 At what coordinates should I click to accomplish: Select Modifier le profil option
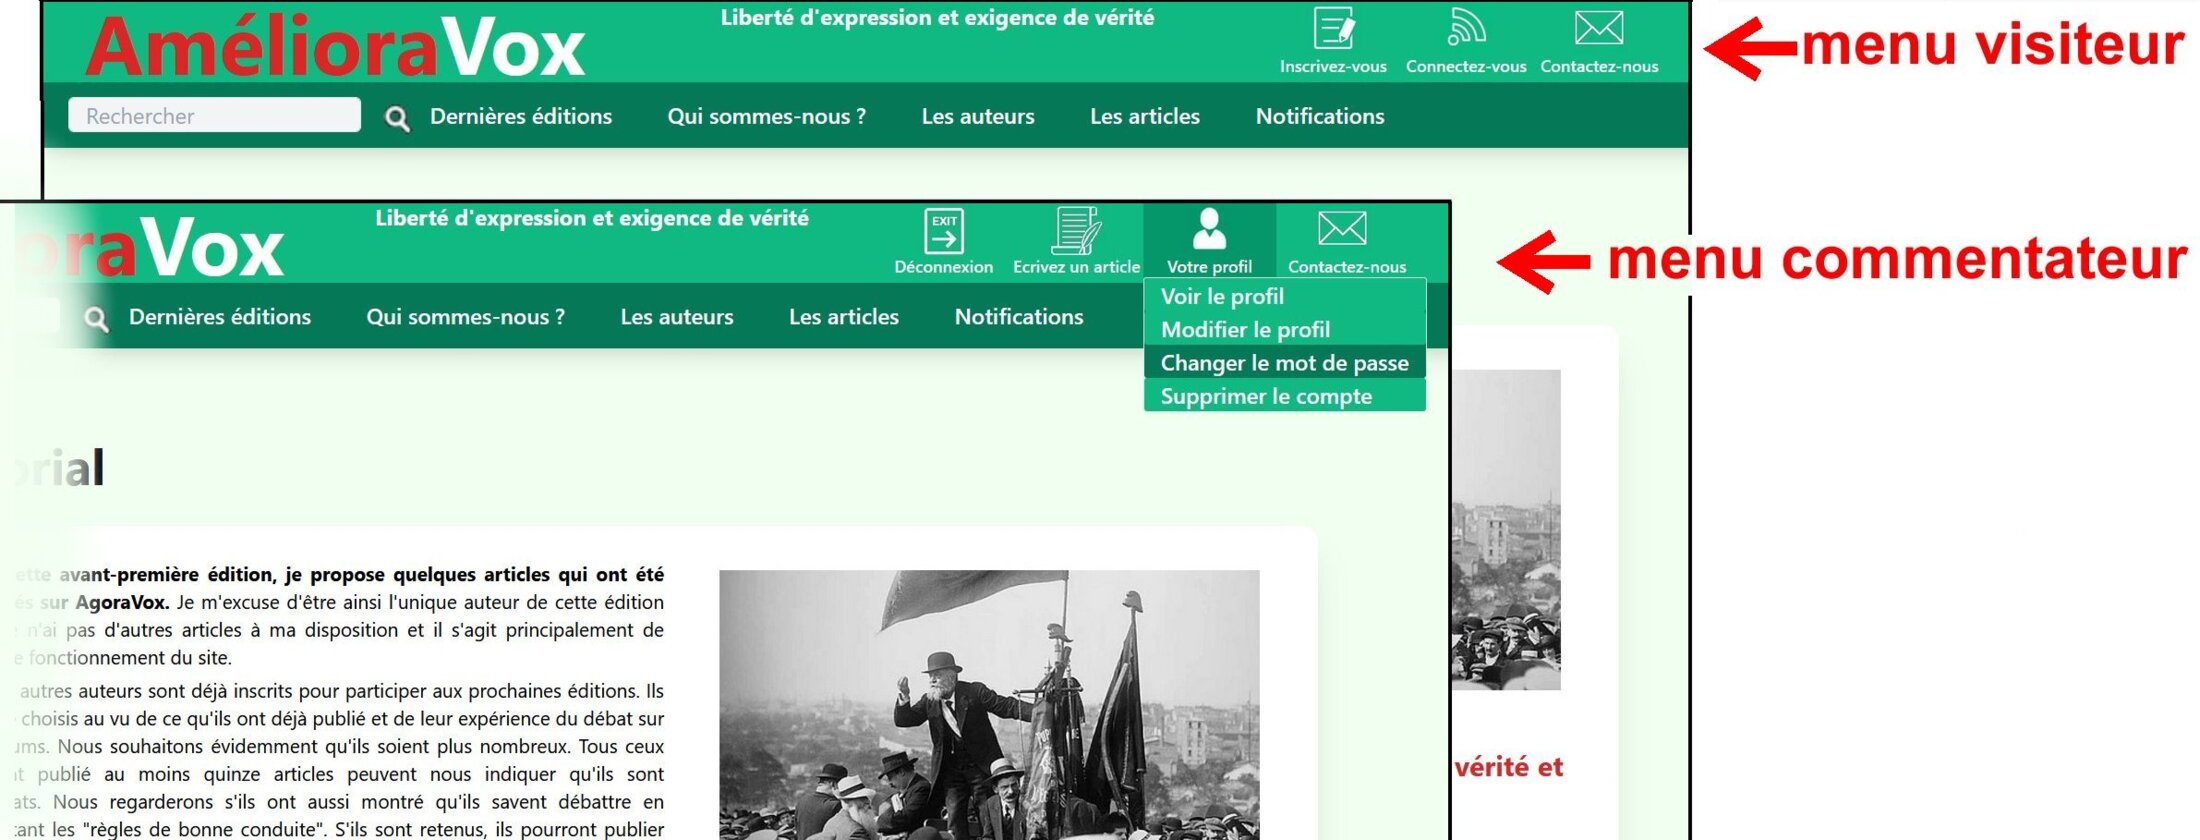pos(1245,330)
